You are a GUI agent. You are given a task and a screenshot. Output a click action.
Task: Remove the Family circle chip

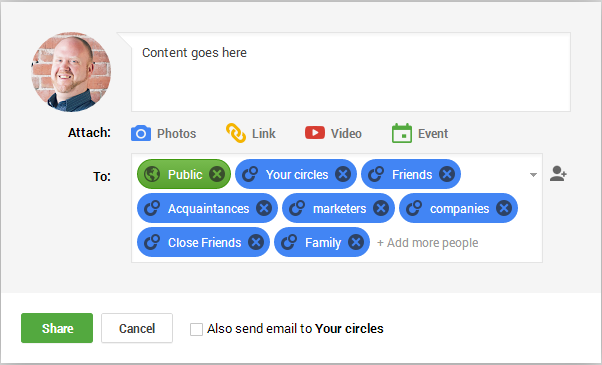356,243
